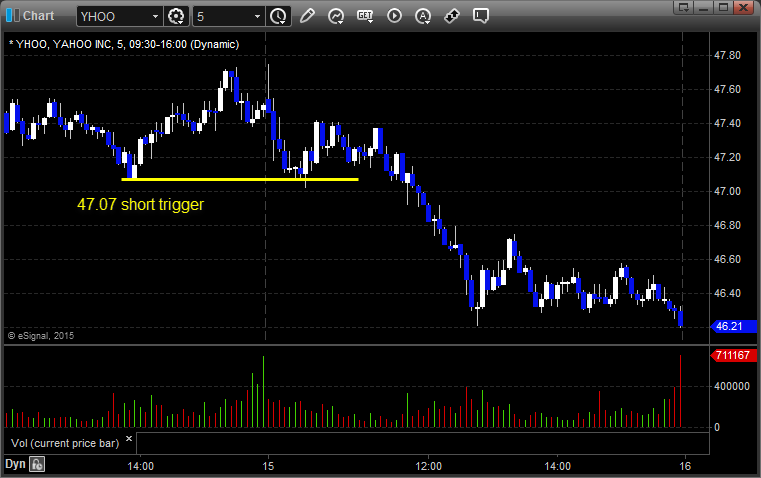Open the studies chart-line menu
Viewport: 761px width, 478px height.
[335, 16]
